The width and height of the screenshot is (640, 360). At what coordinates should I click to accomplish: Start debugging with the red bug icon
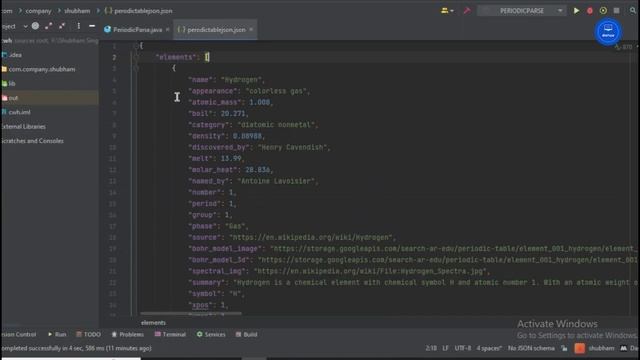pyautogui.click(x=590, y=11)
